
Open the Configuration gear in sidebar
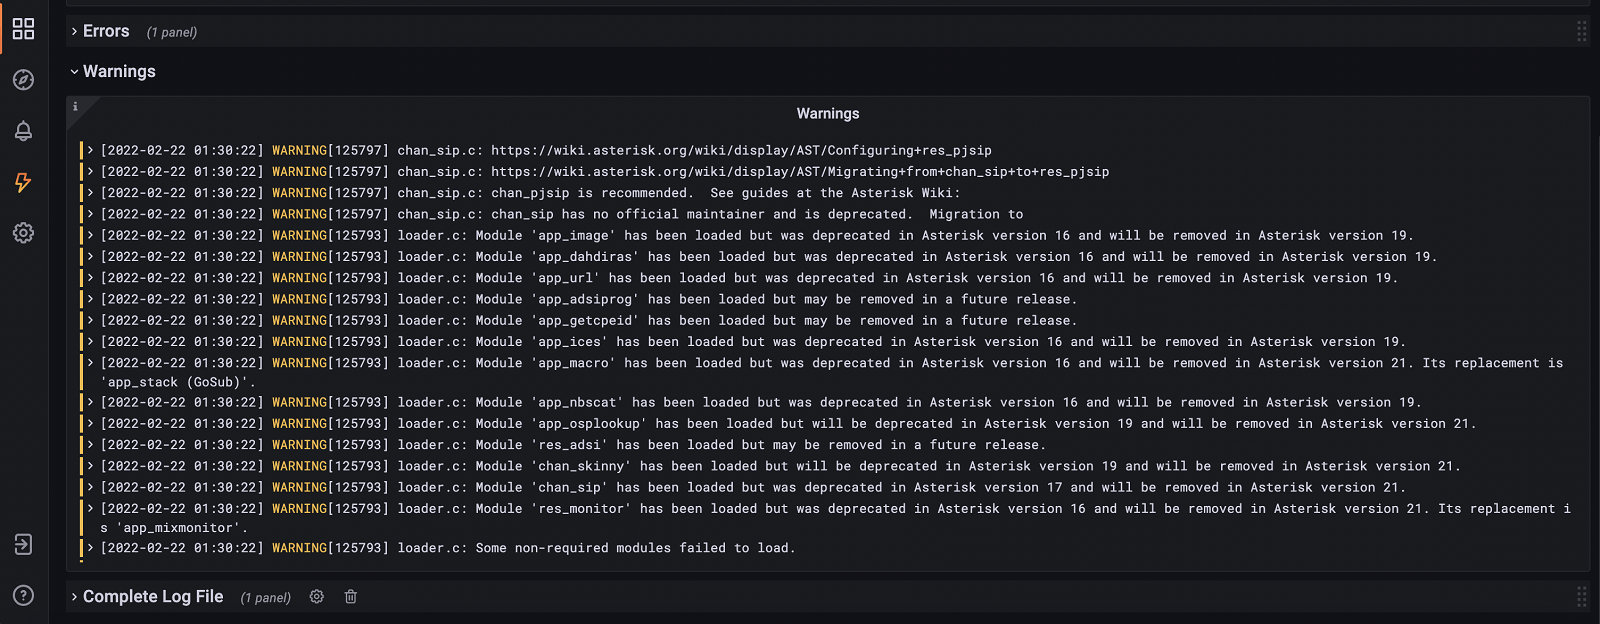(x=23, y=233)
